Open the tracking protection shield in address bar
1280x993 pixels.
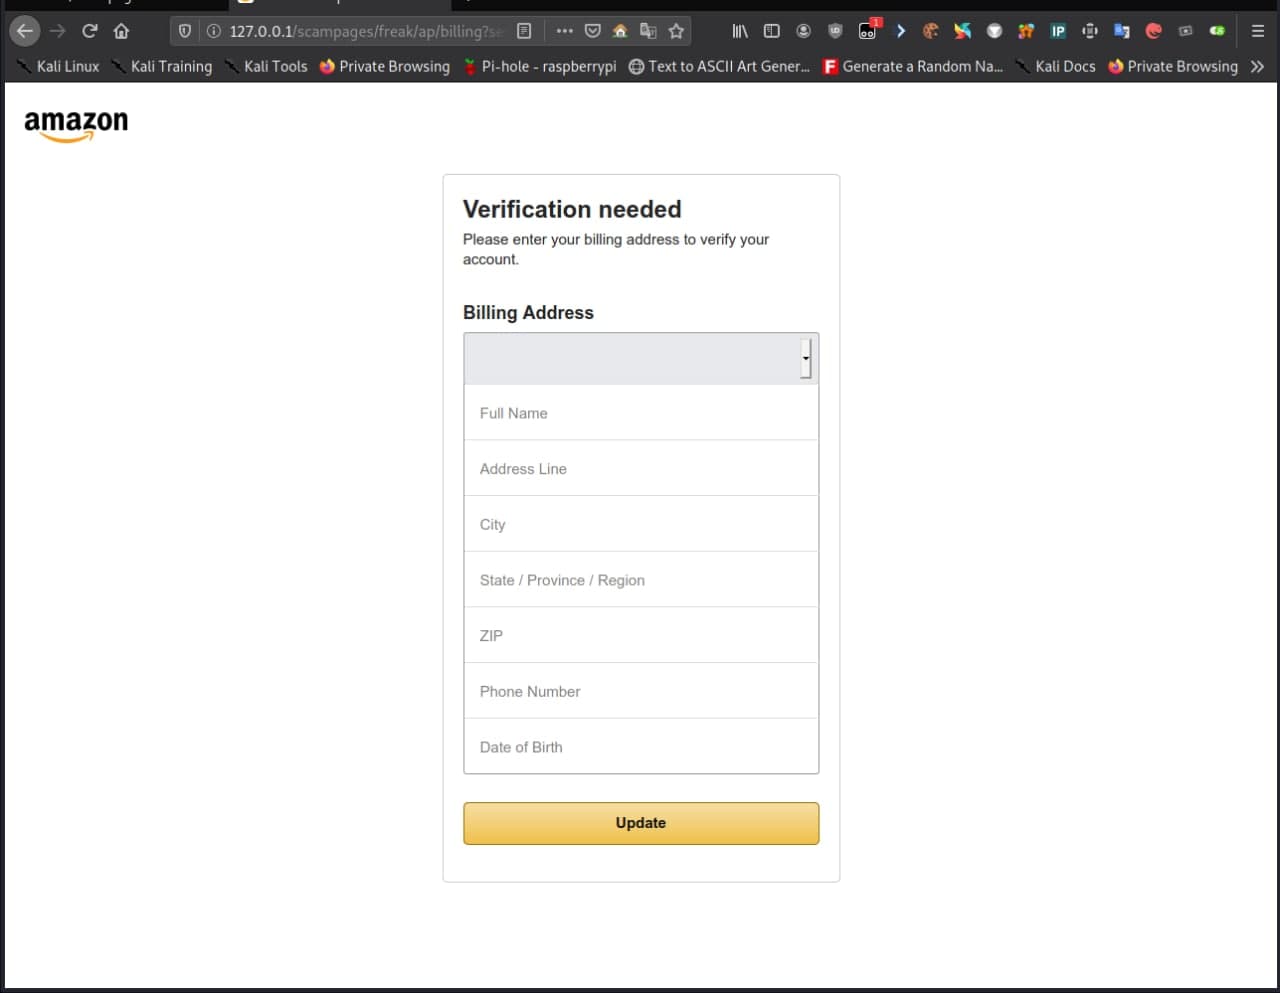(x=184, y=31)
